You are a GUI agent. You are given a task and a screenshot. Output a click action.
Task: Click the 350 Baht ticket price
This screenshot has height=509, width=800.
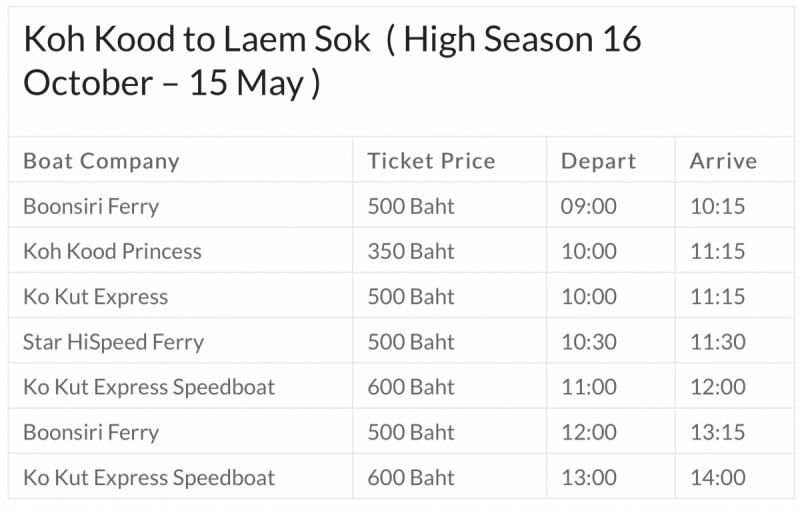(x=410, y=251)
